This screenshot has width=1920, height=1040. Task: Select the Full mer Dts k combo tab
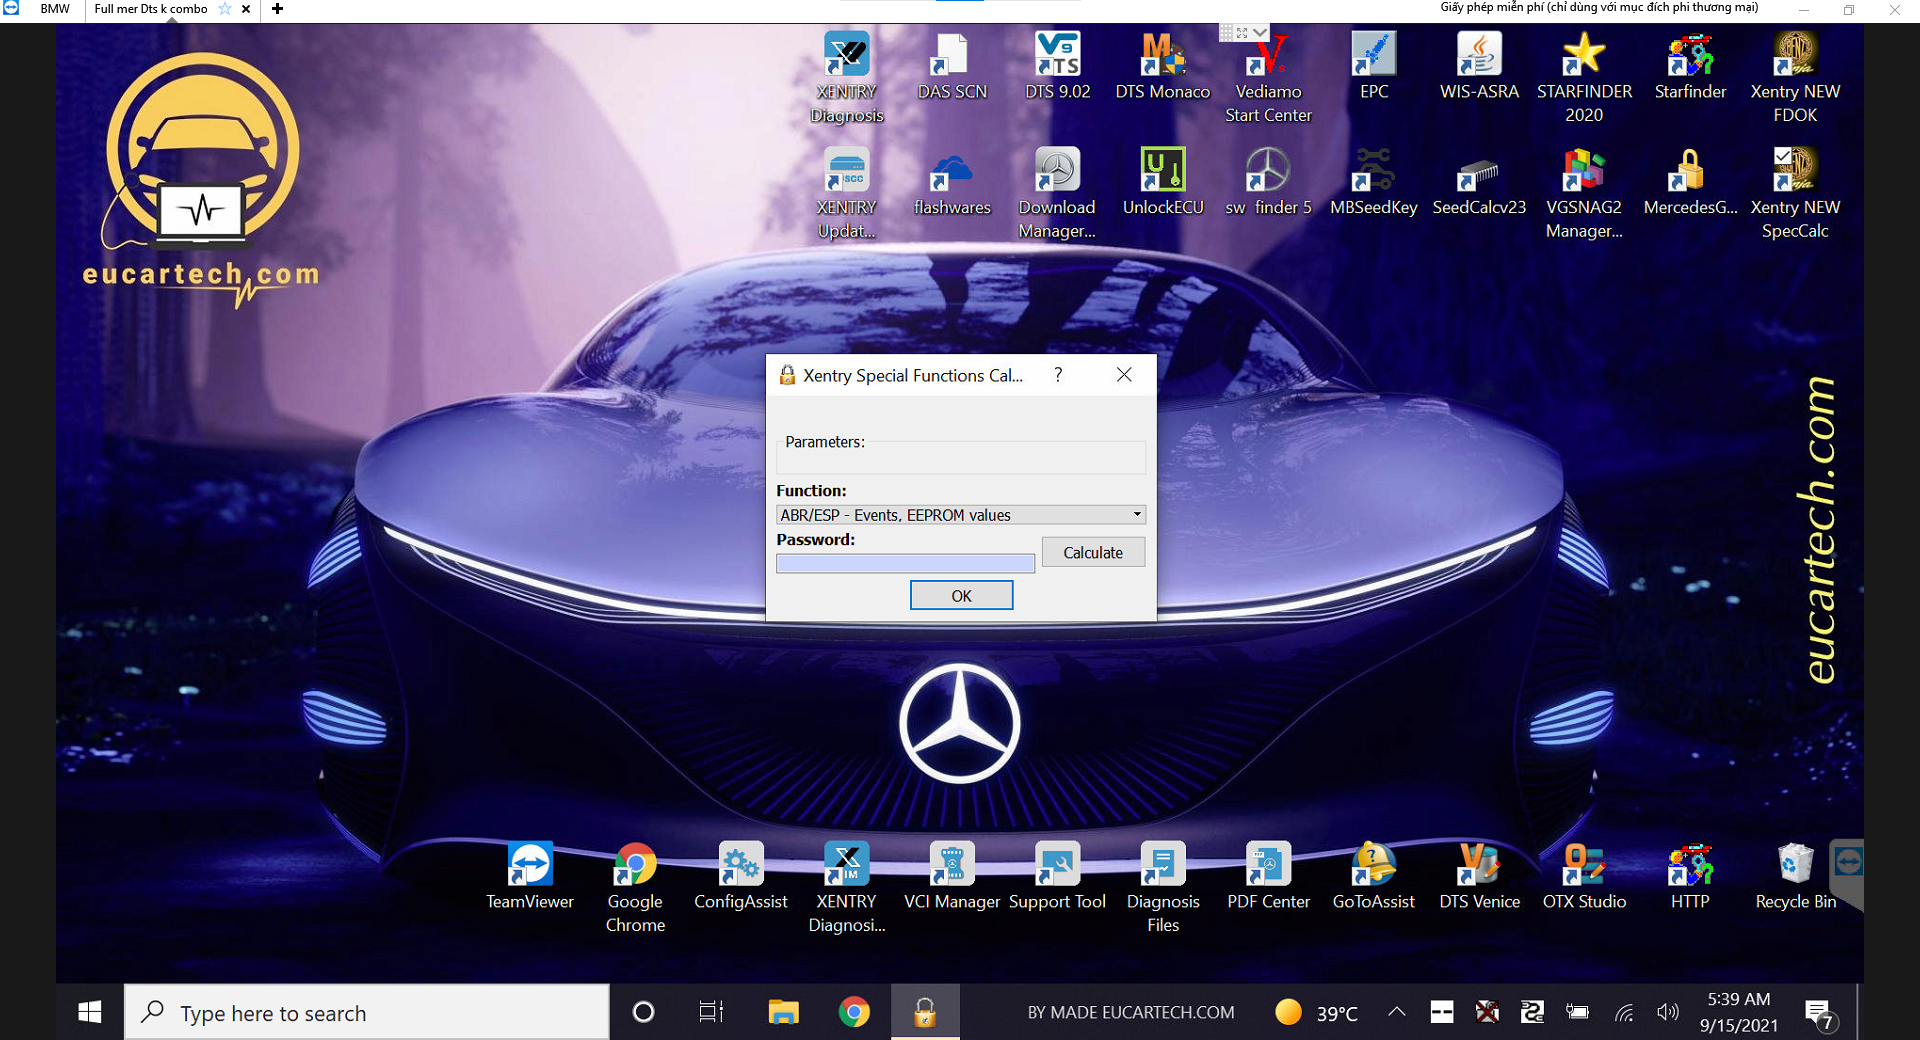(150, 9)
